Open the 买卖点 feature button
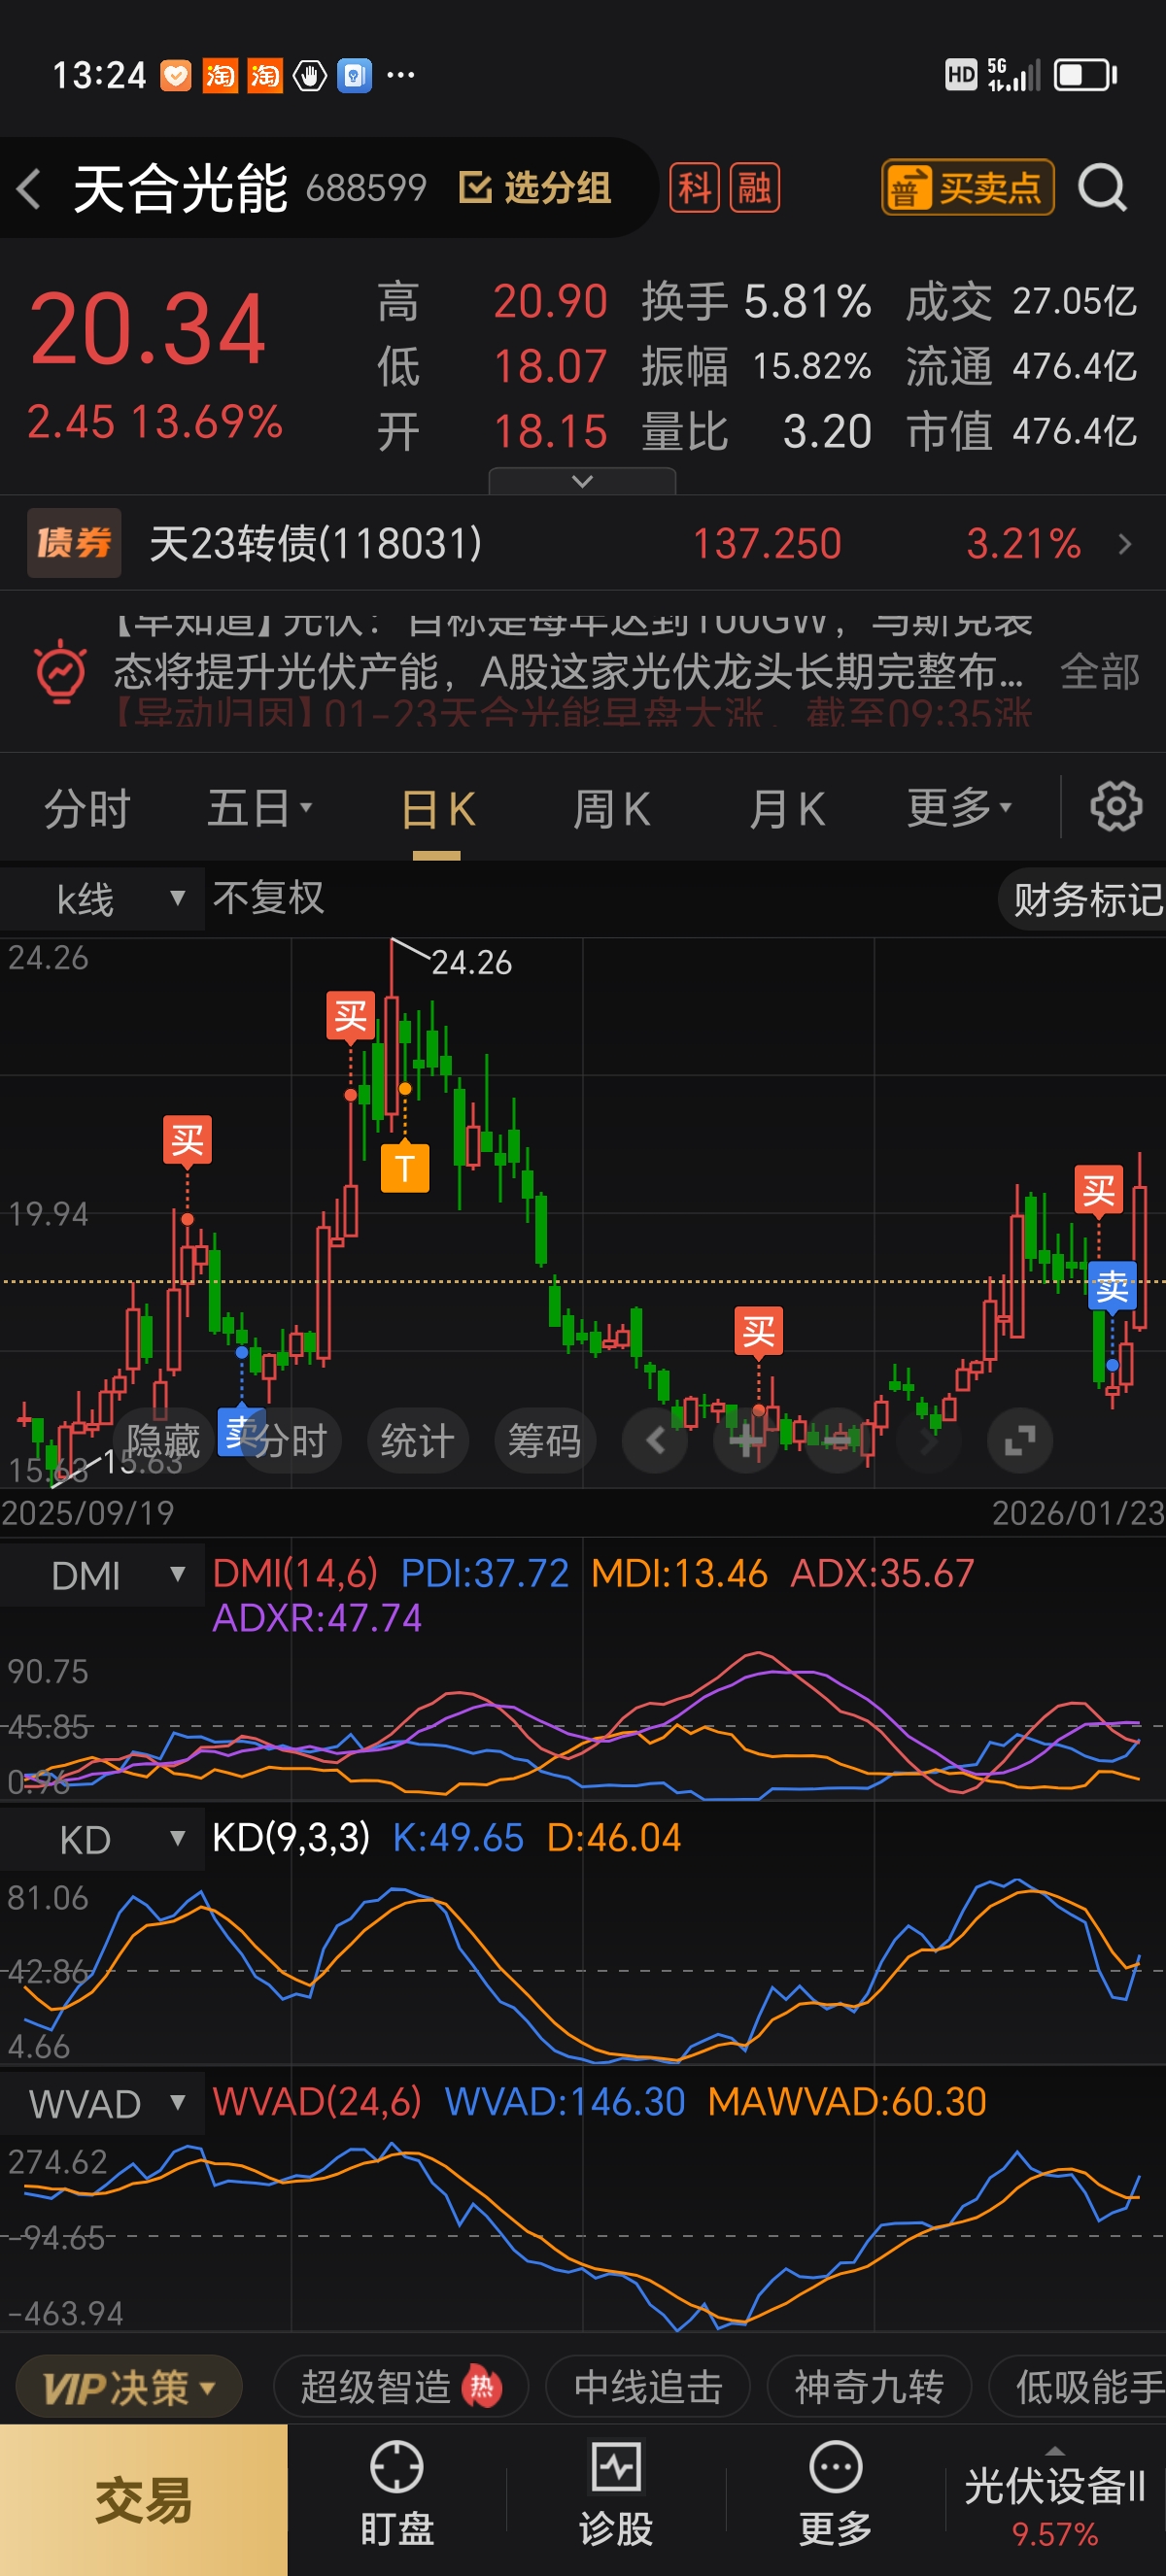The height and width of the screenshot is (2576, 1166). [967, 188]
